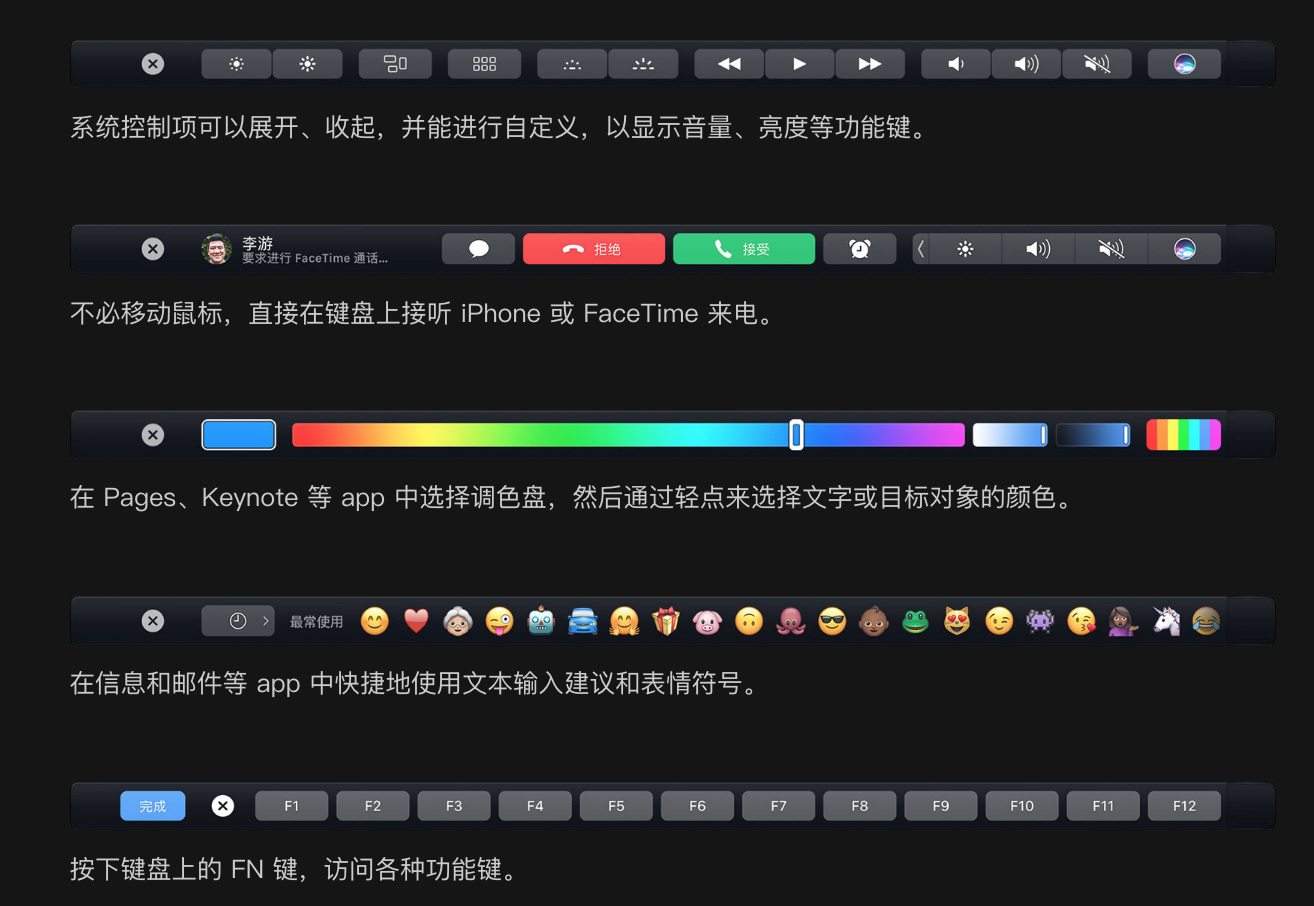This screenshot has width=1314, height=906.
Task: Insert the winking tongue-out emoji
Action: [500, 621]
